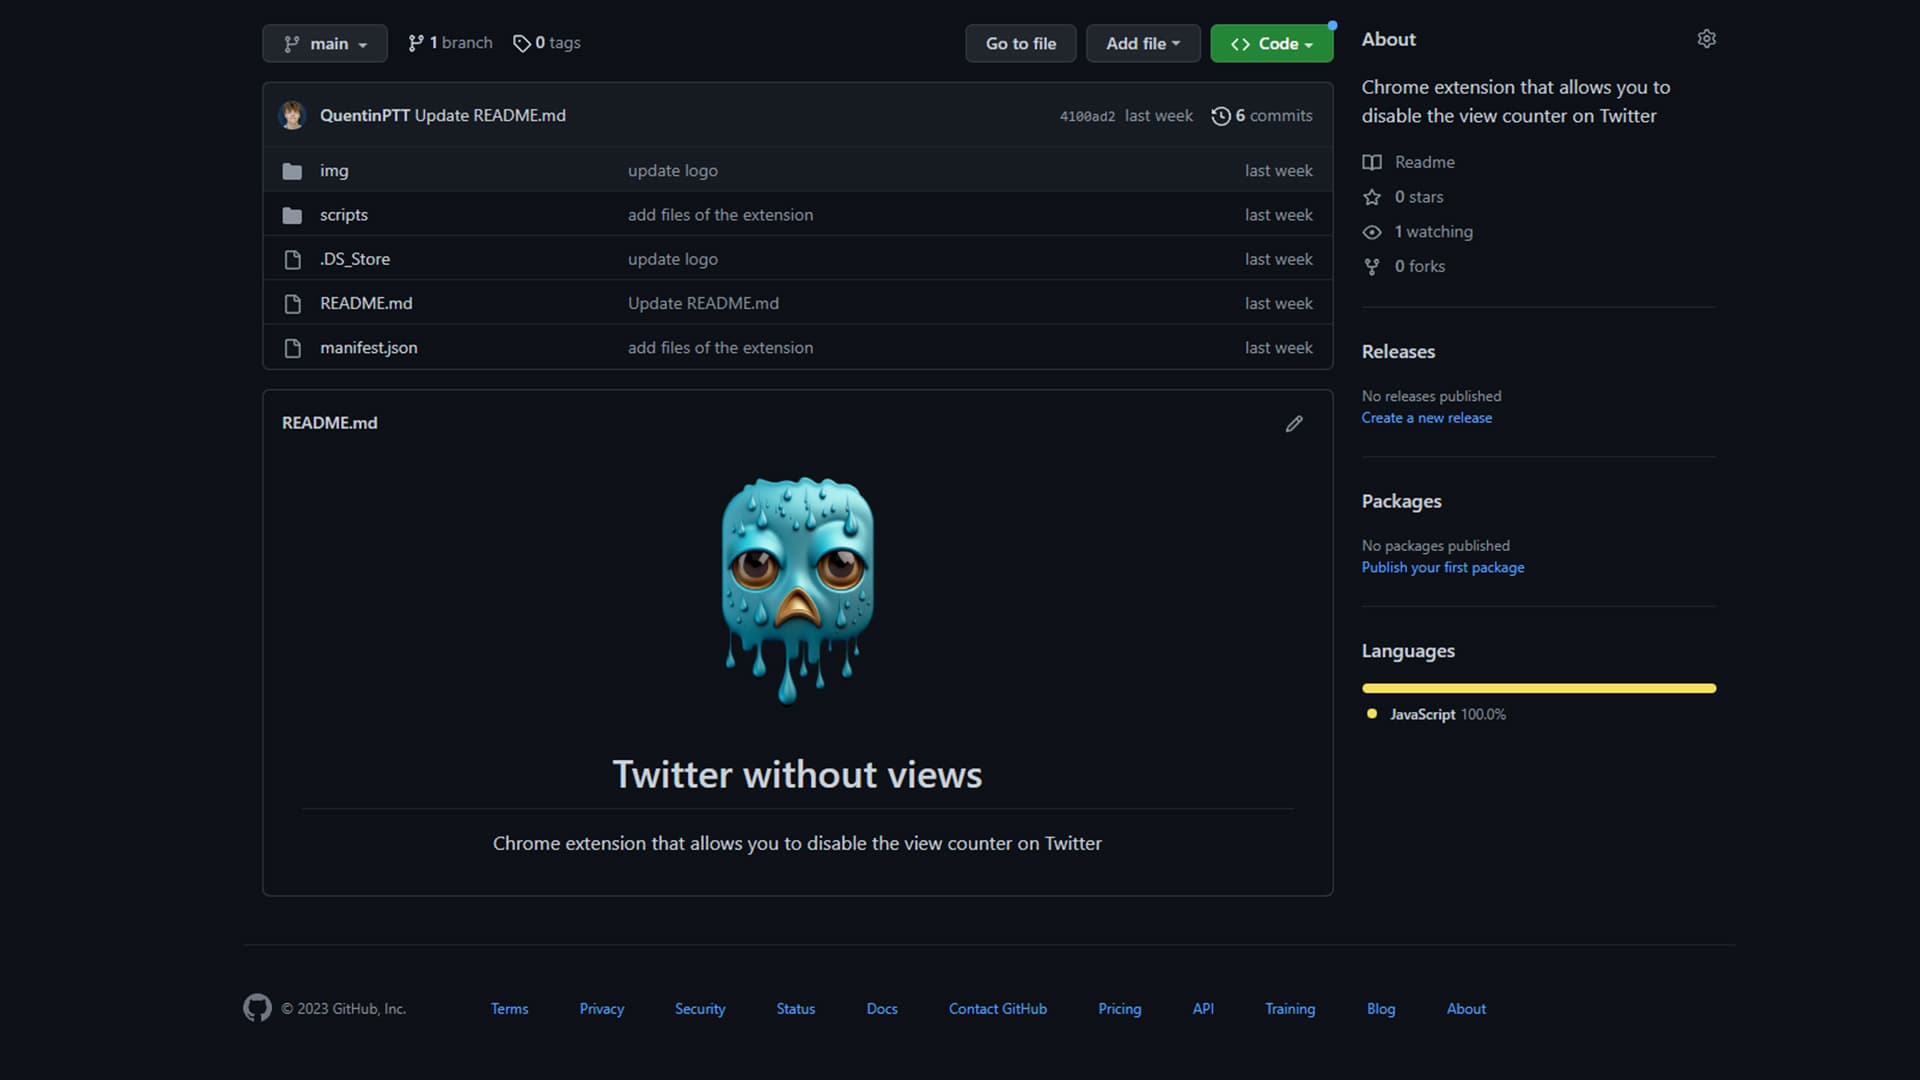Open the Pricing page from footer
Viewport: 1920px width, 1080px height.
[1119, 1008]
